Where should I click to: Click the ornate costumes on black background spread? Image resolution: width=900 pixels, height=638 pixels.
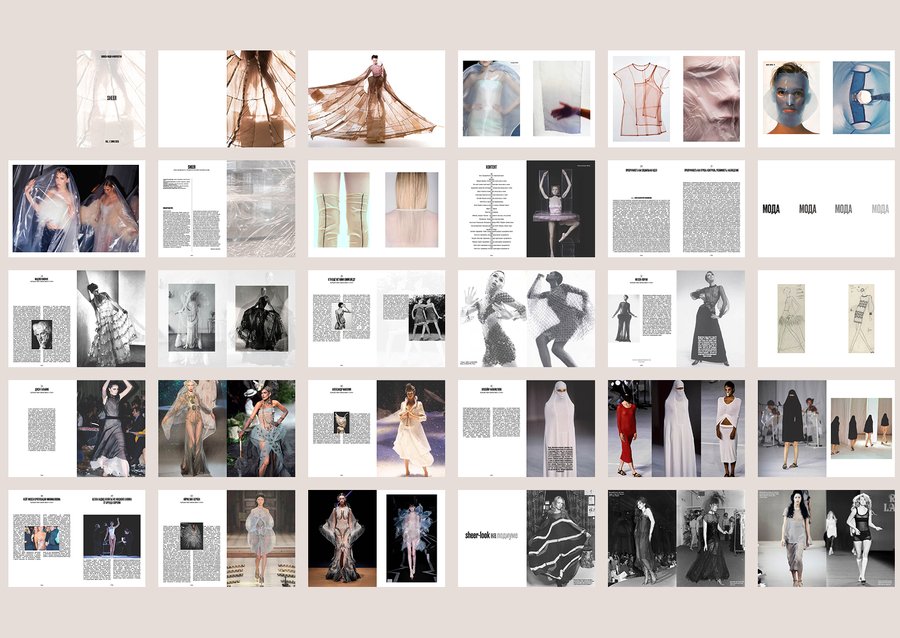pos(376,539)
